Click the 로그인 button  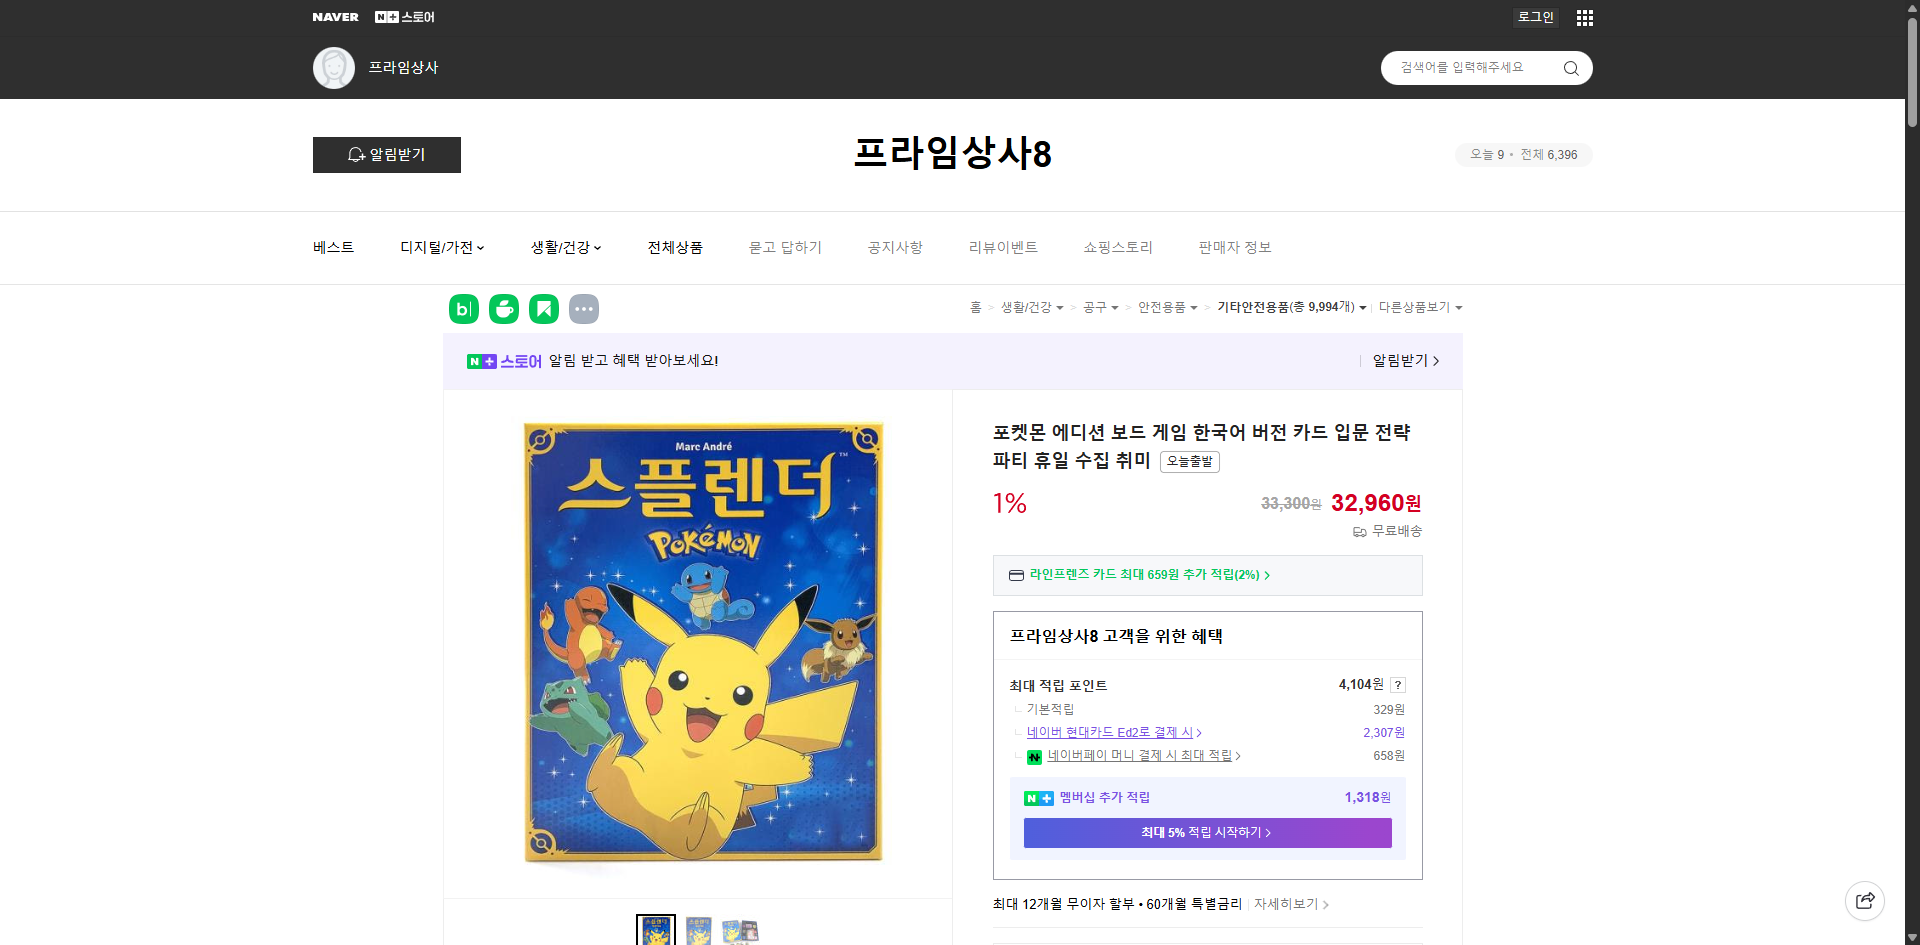pos(1535,17)
